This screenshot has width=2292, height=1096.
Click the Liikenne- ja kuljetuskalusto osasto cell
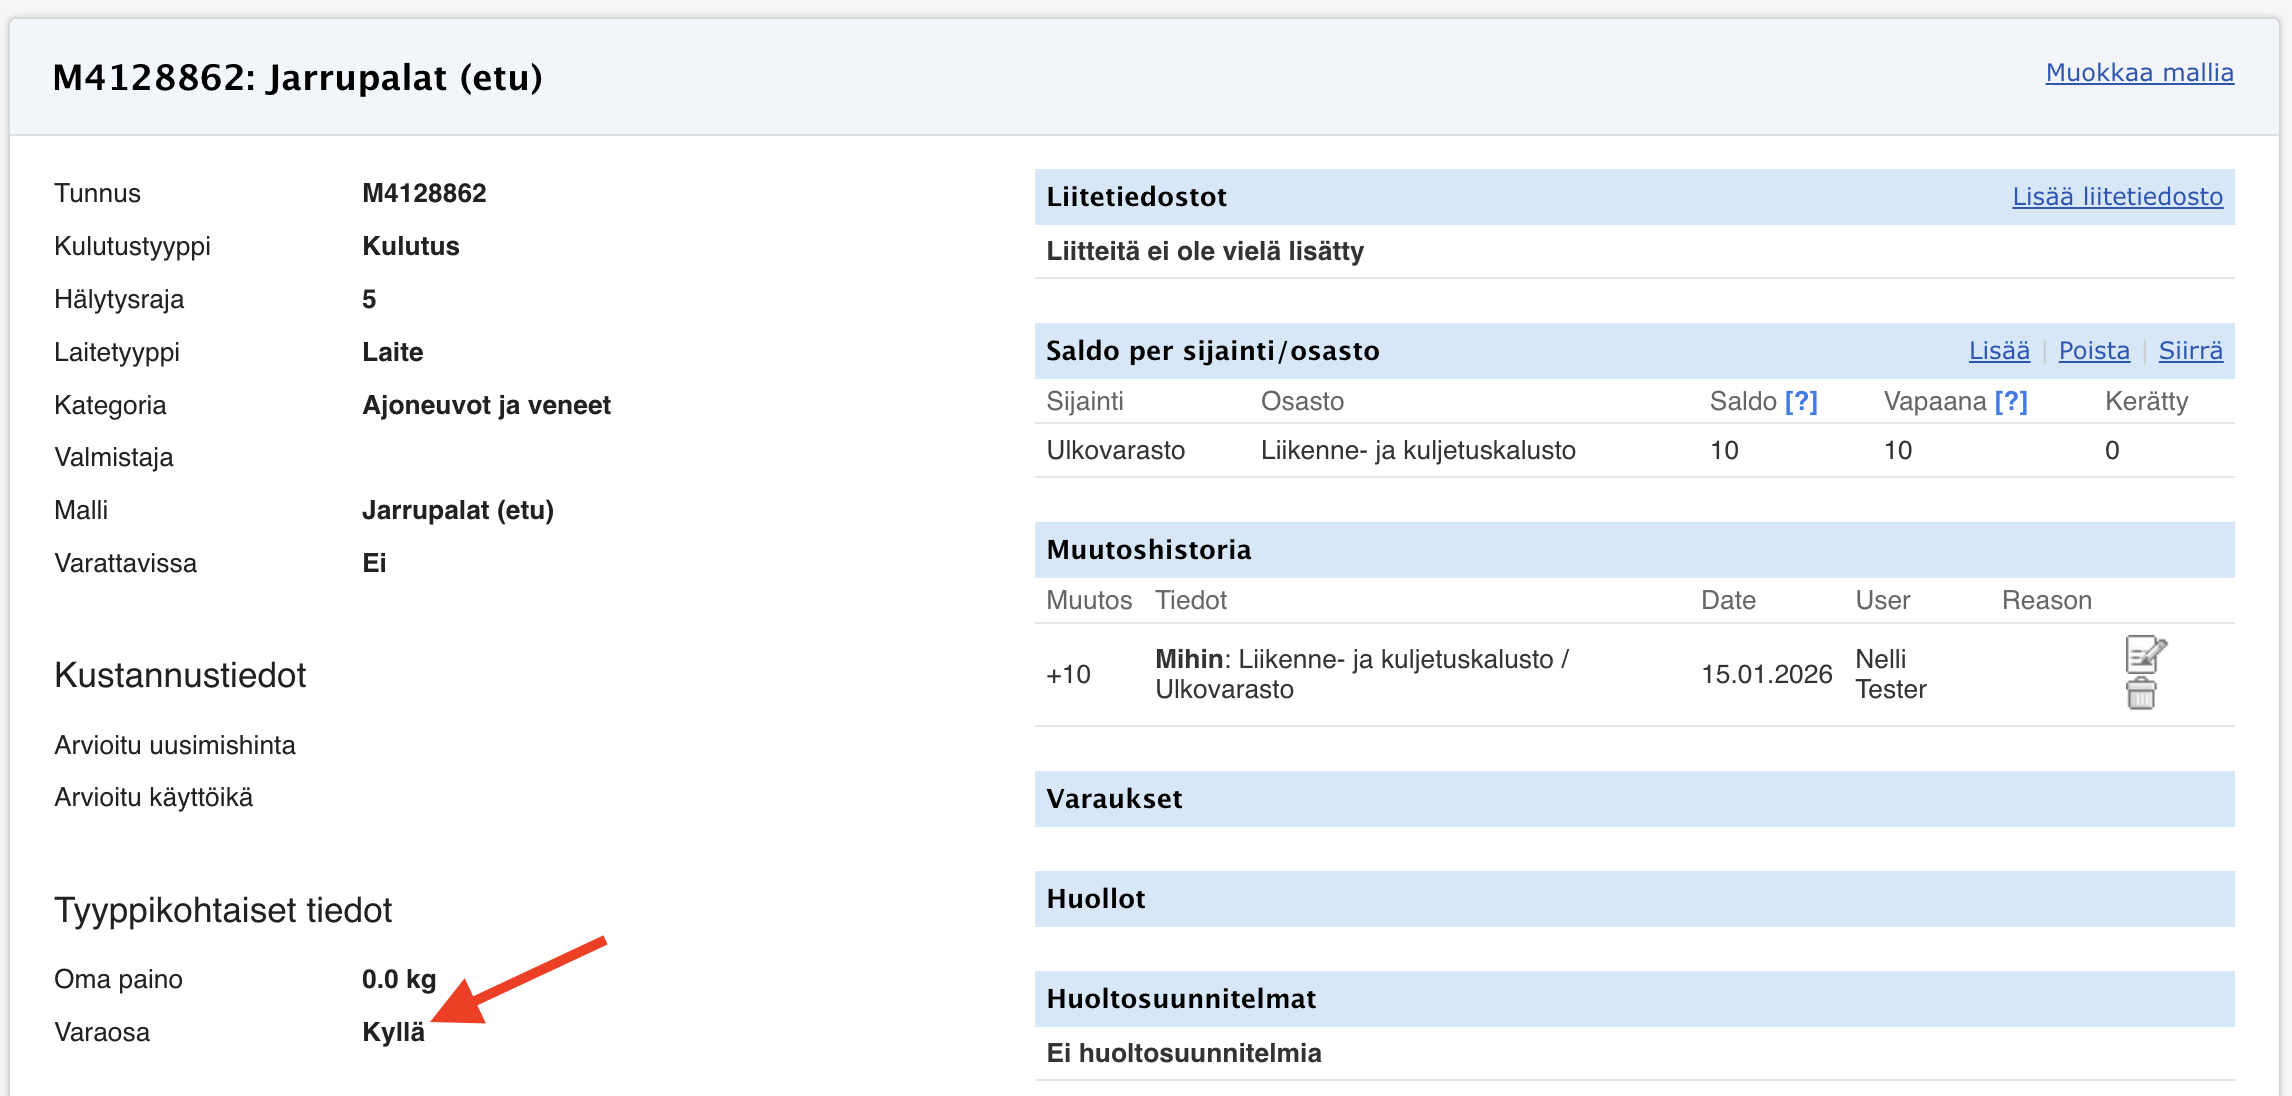[x=1417, y=450]
